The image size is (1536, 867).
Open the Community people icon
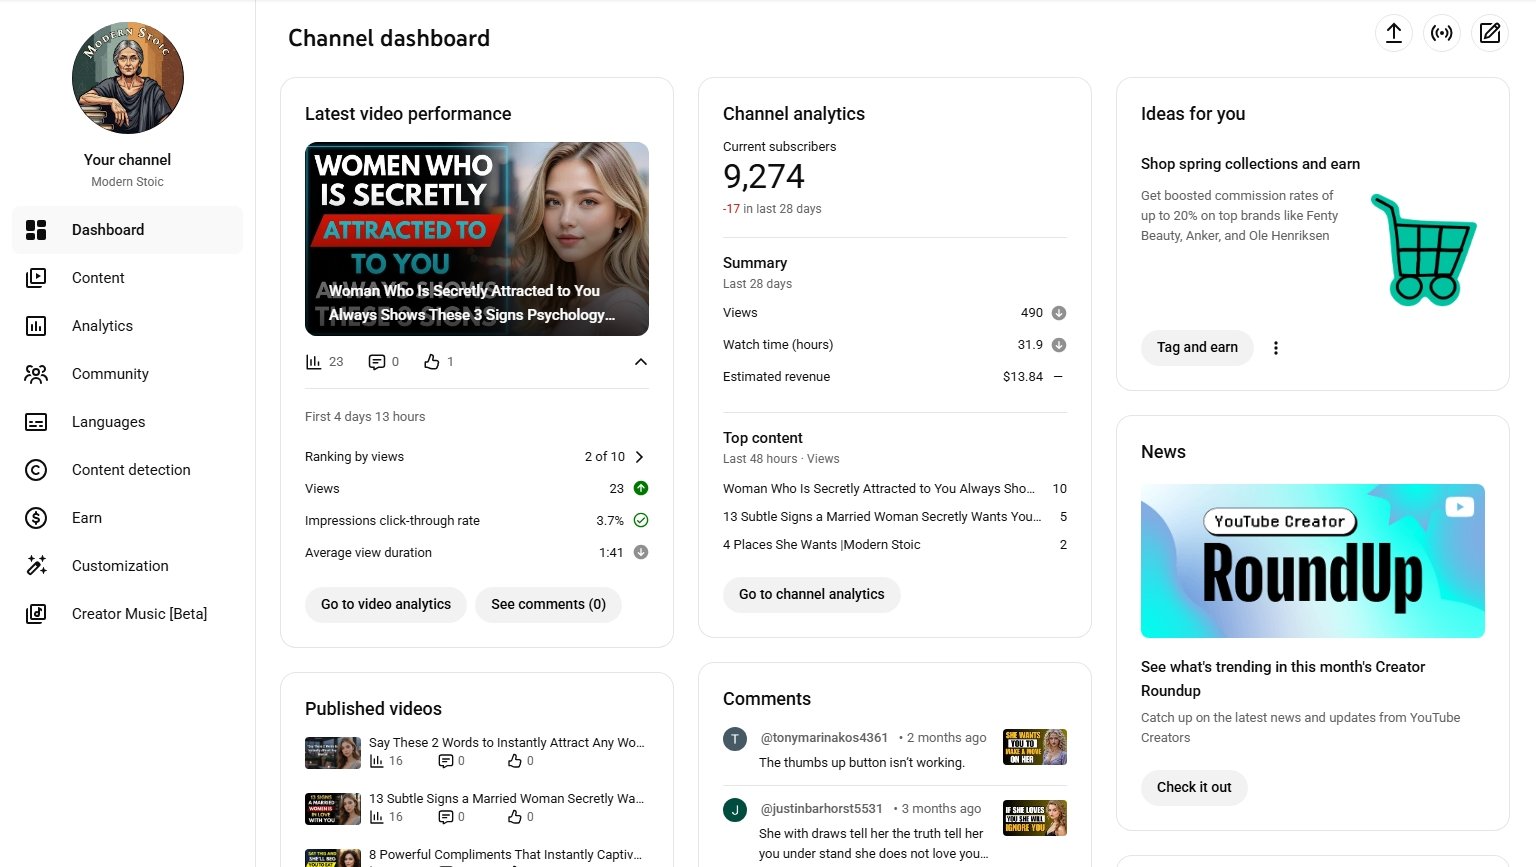(36, 374)
